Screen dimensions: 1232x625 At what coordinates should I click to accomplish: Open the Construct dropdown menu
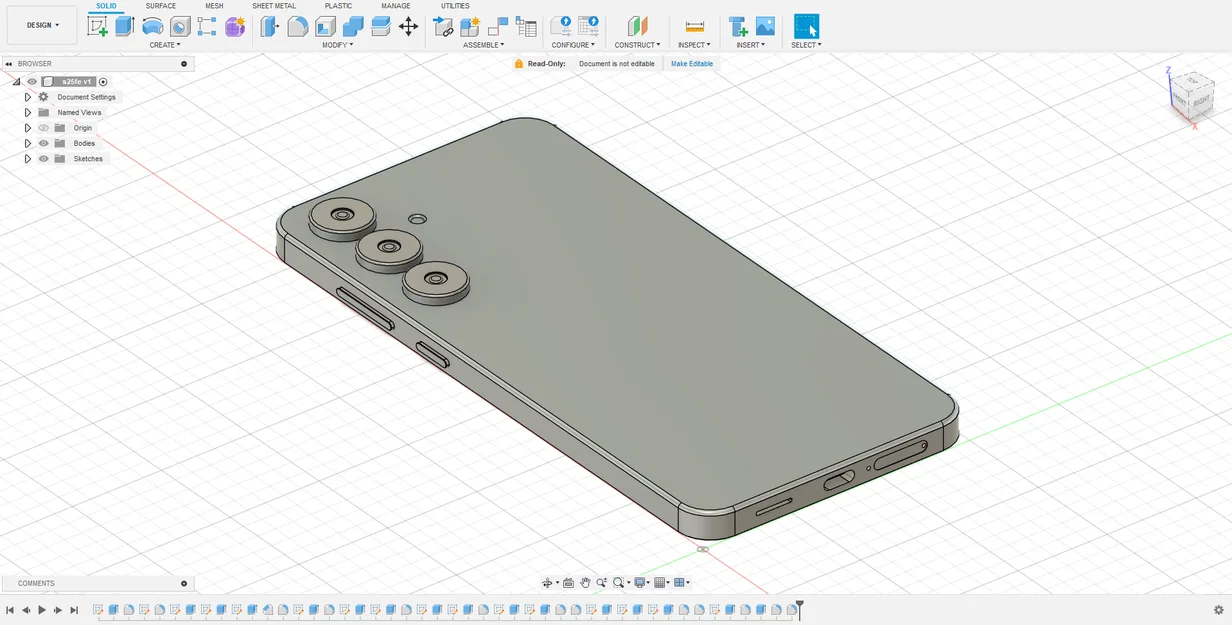pyautogui.click(x=637, y=45)
